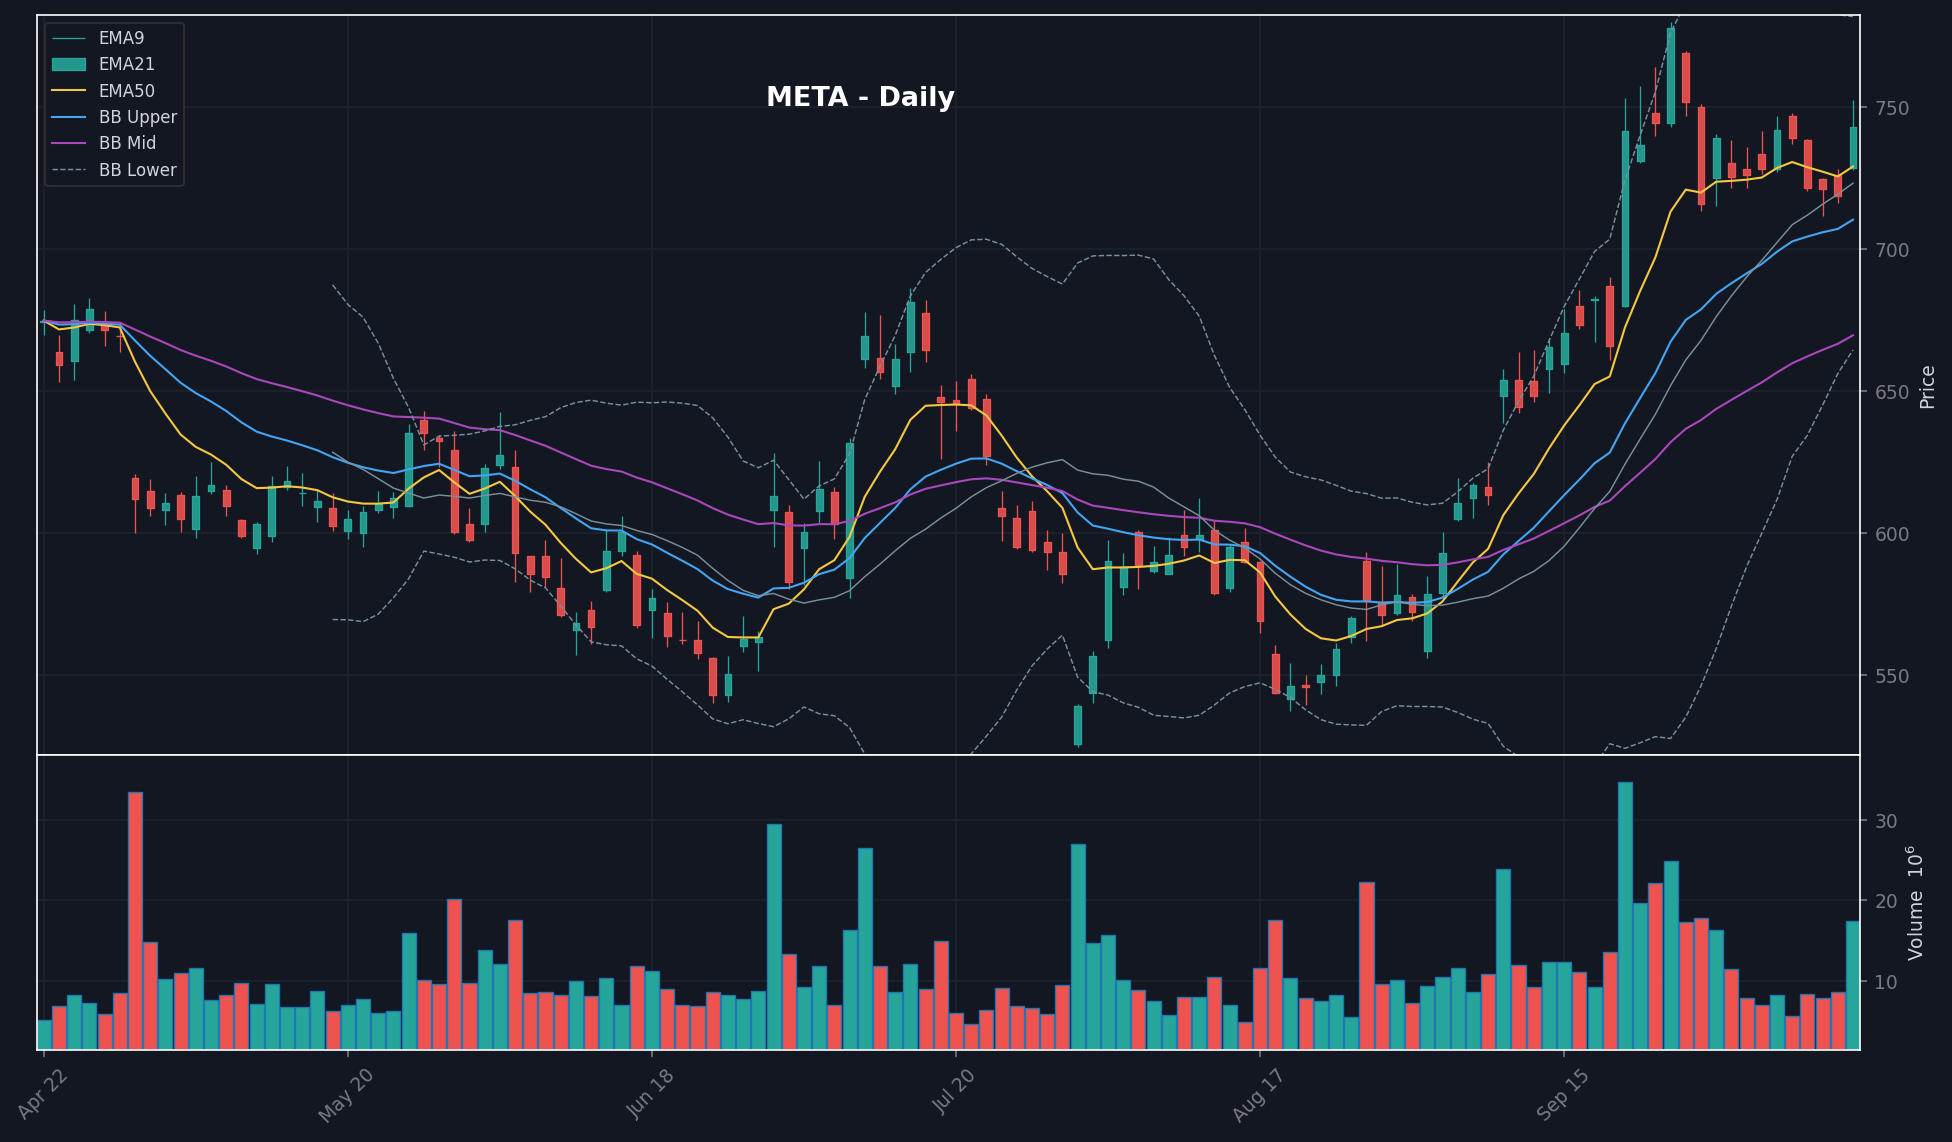Click the 650 price axis tick

(x=1892, y=392)
